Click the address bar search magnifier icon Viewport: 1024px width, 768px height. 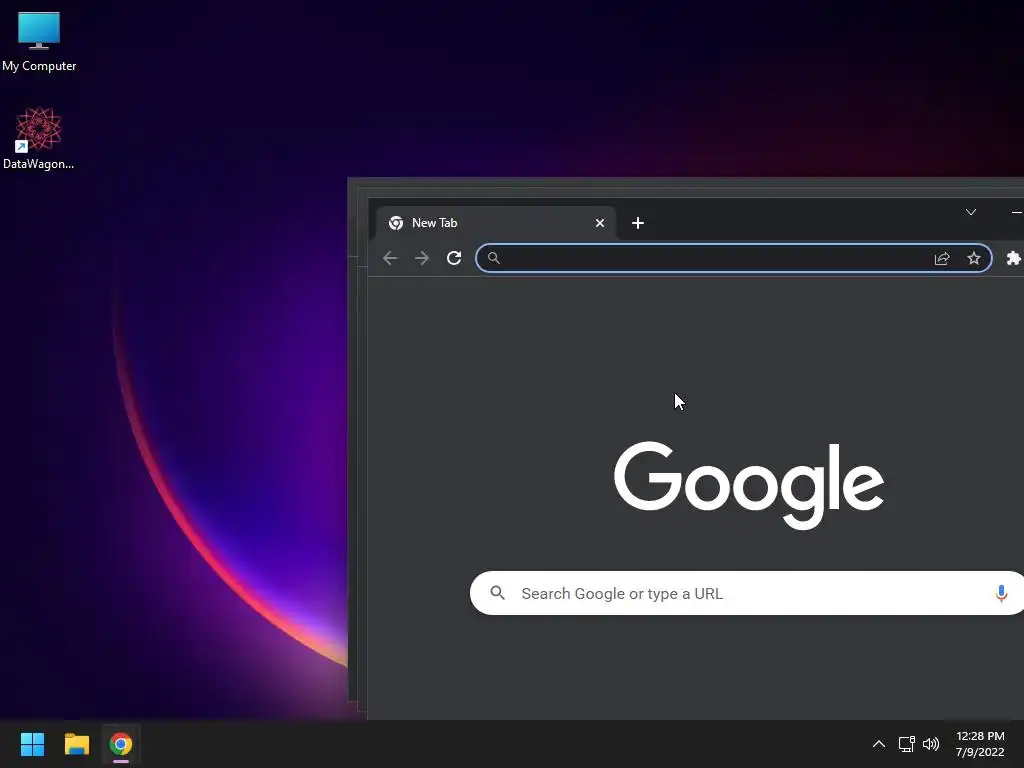pyautogui.click(x=494, y=258)
